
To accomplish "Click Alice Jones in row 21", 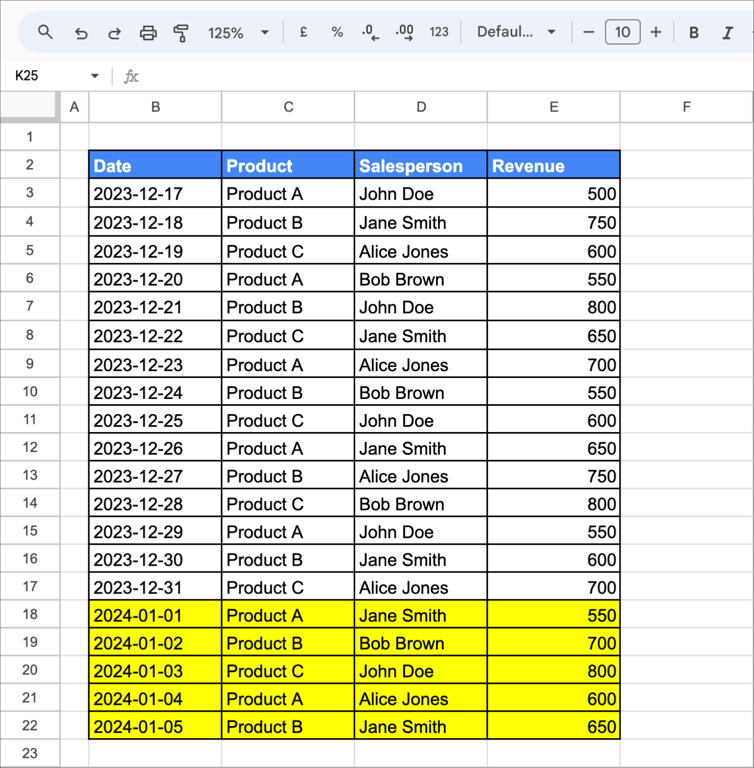I will click(421, 698).
